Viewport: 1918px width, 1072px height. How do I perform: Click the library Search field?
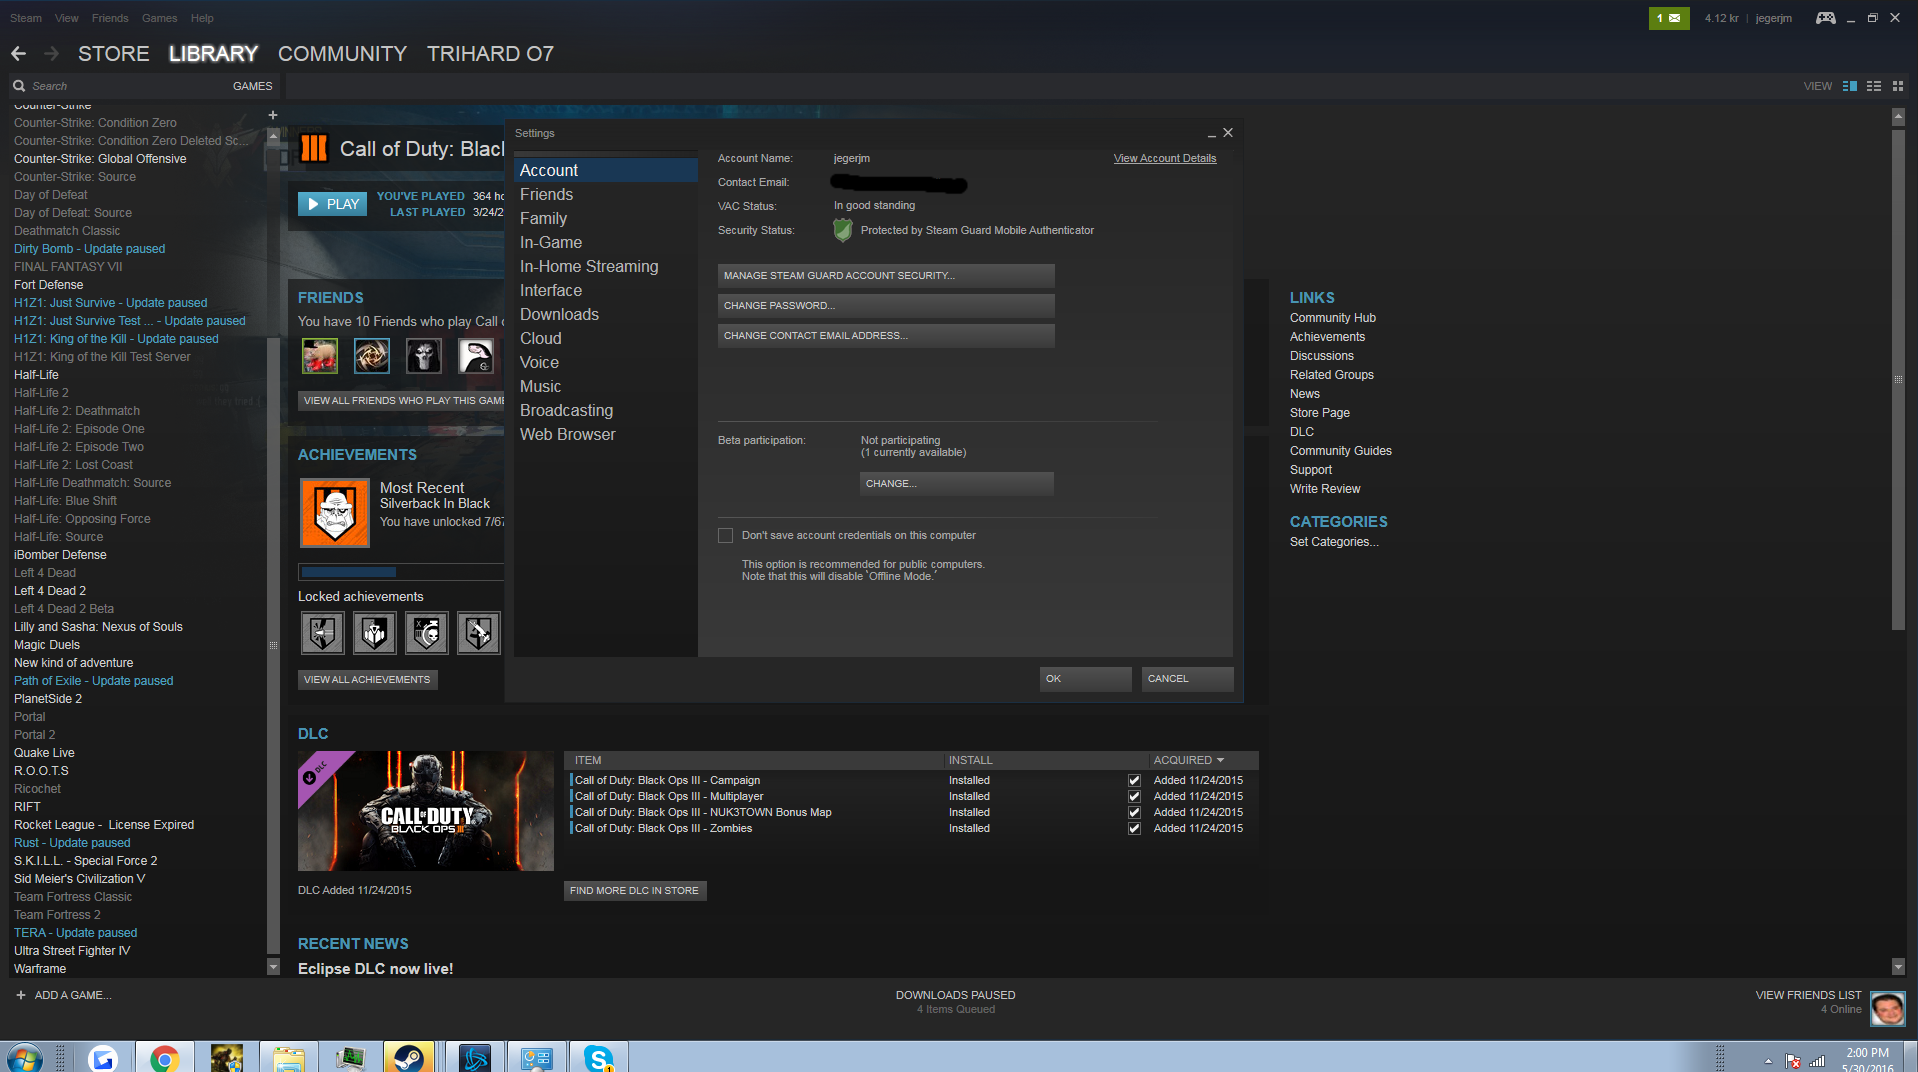pos(120,86)
